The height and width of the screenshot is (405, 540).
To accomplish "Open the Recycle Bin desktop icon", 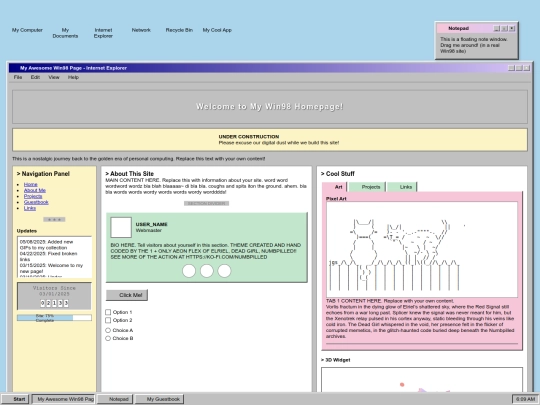I will pos(179,30).
